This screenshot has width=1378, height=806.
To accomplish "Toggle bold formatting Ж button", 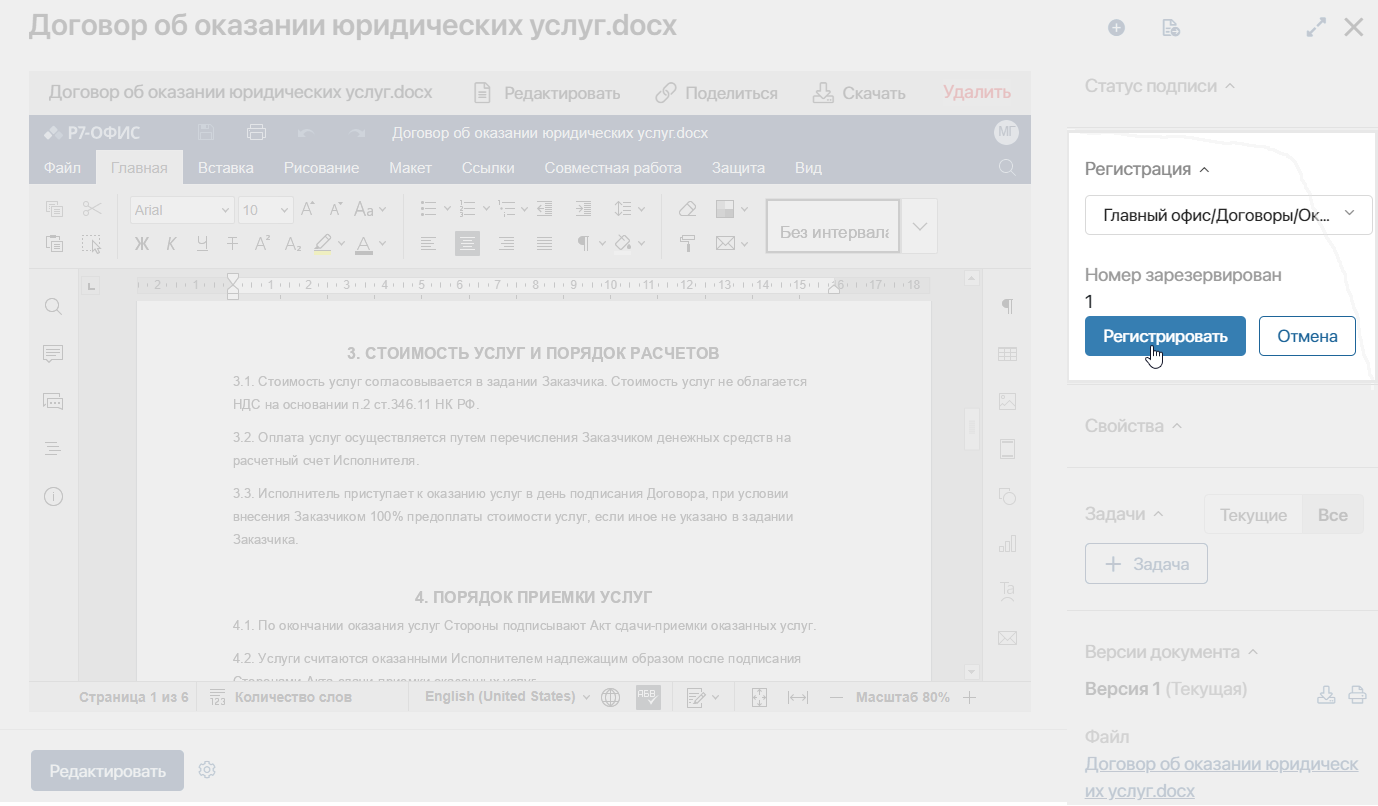I will [x=141, y=243].
